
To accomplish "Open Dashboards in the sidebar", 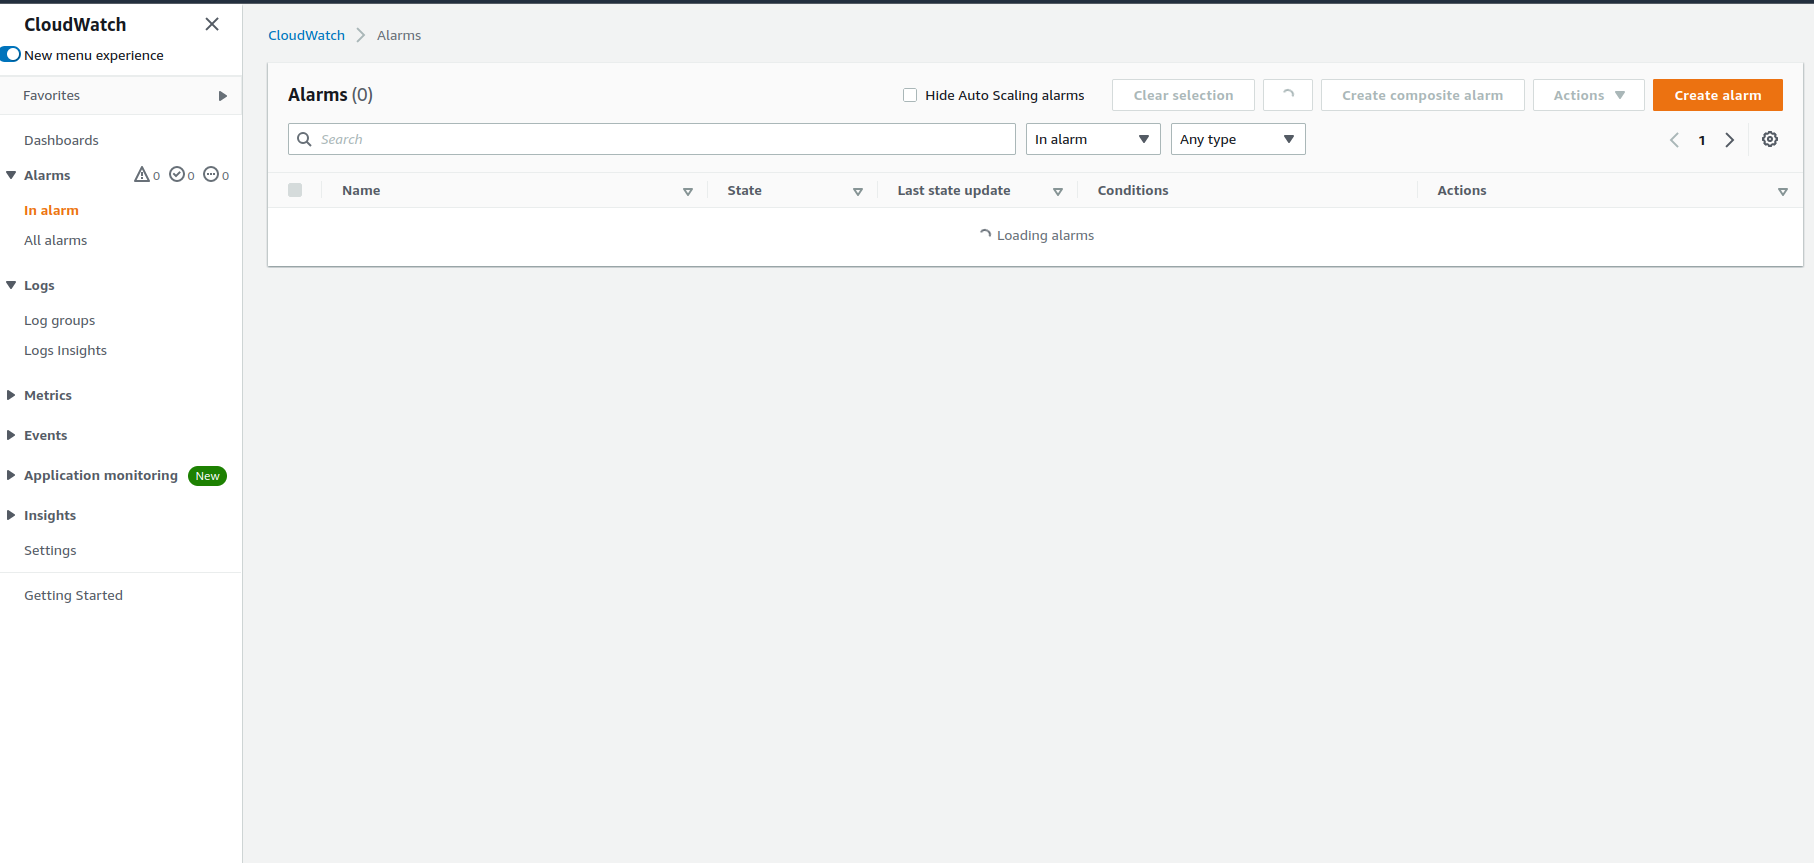I will point(61,140).
